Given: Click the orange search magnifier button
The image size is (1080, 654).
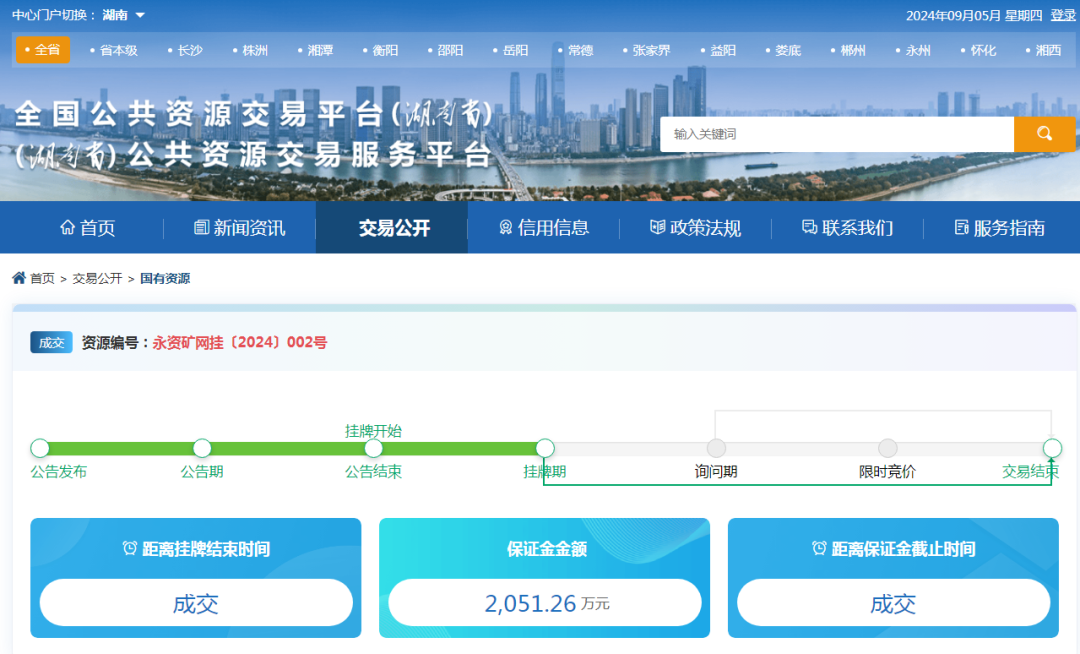Looking at the screenshot, I should click(x=1044, y=134).
